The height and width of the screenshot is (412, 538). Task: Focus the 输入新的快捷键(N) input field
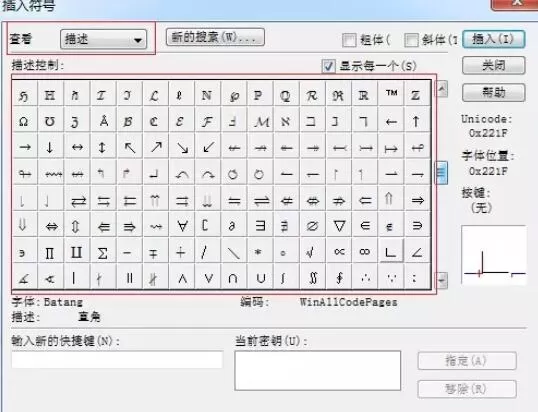tap(117, 360)
